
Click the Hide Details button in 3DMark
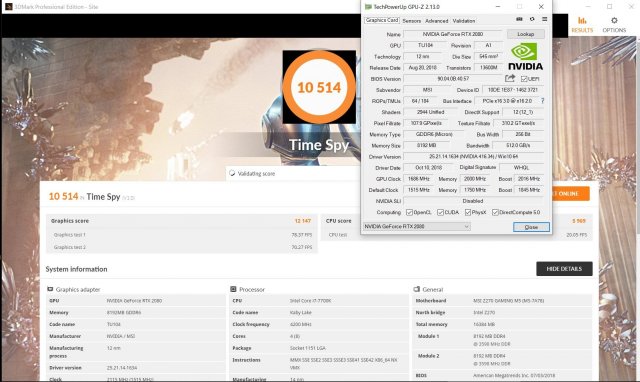564,269
